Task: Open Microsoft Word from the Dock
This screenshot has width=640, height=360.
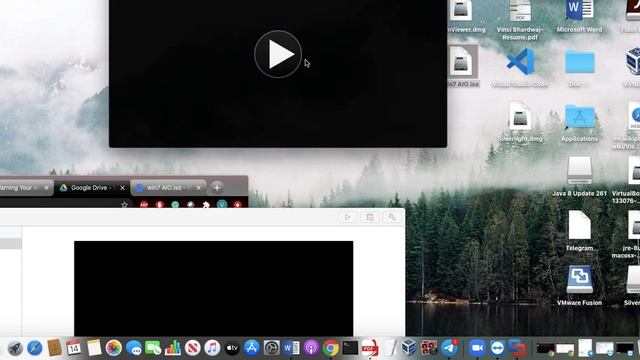Action: pyautogui.click(x=291, y=348)
